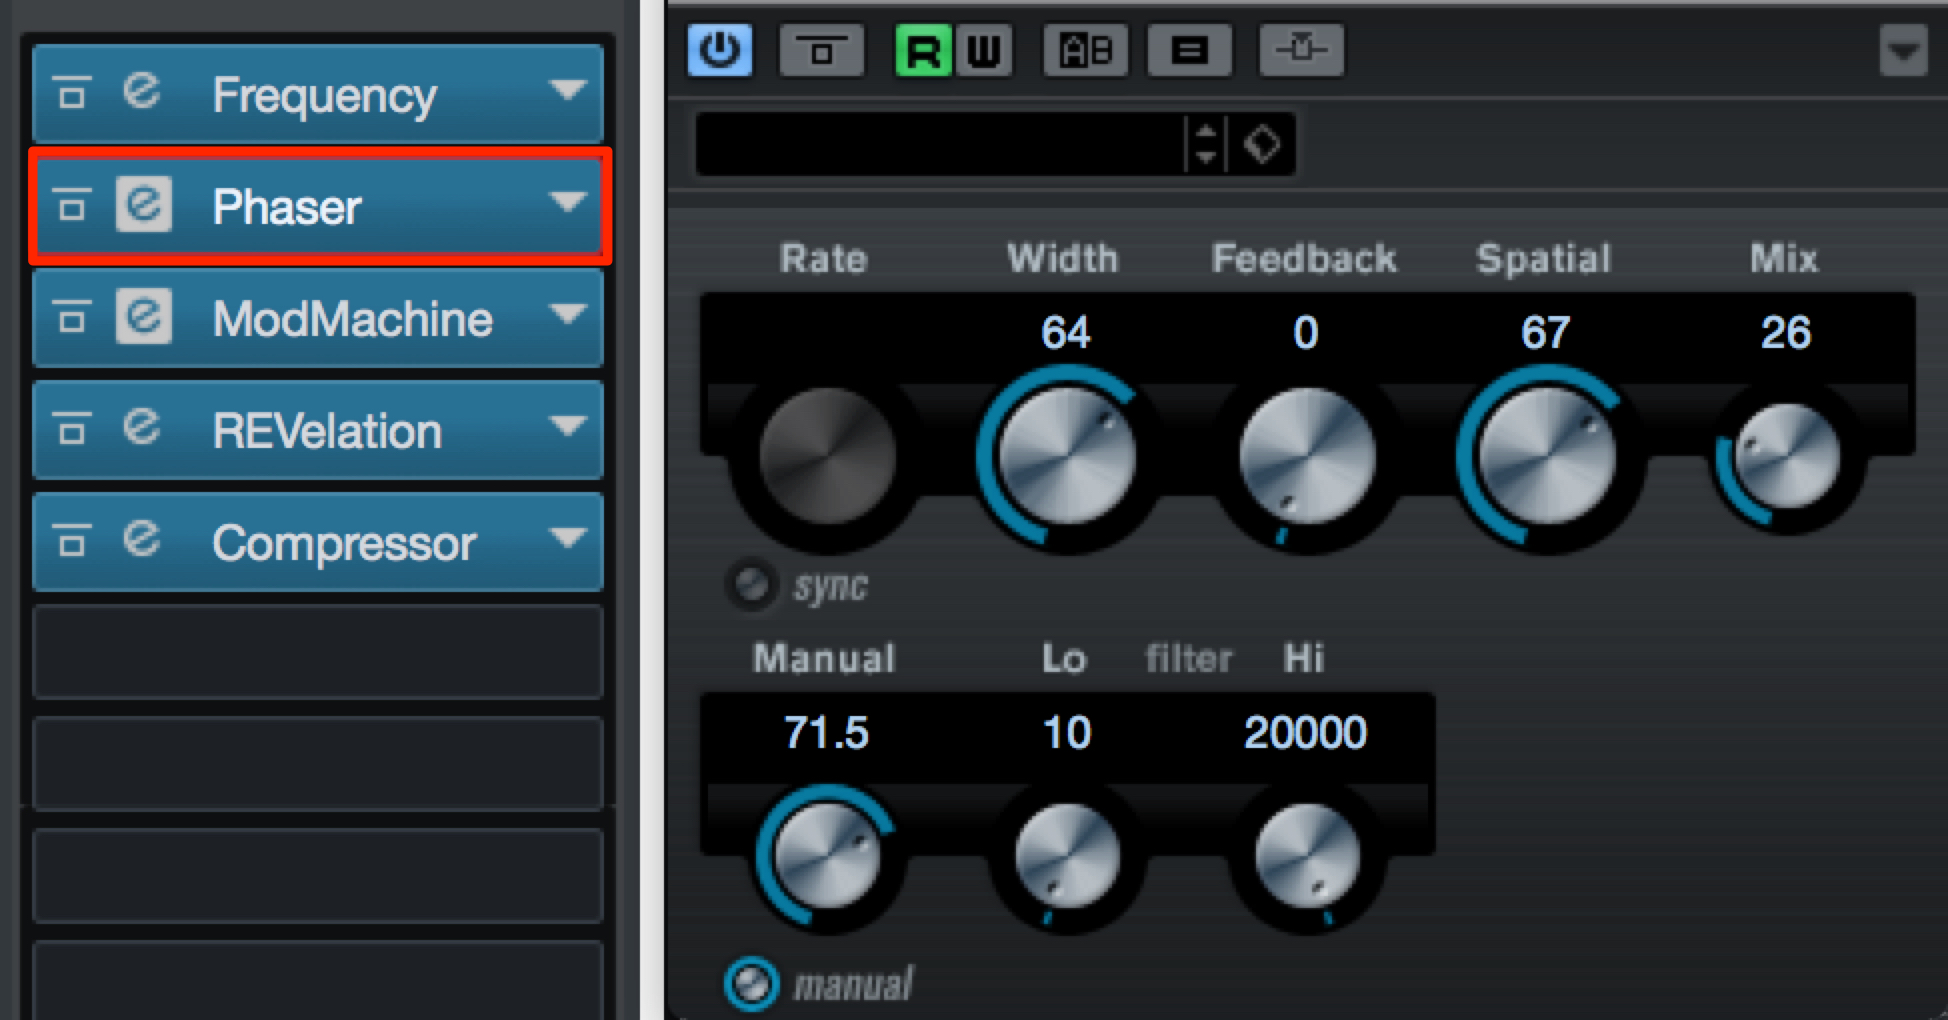
Task: Click the preset name field
Action: pos(940,145)
